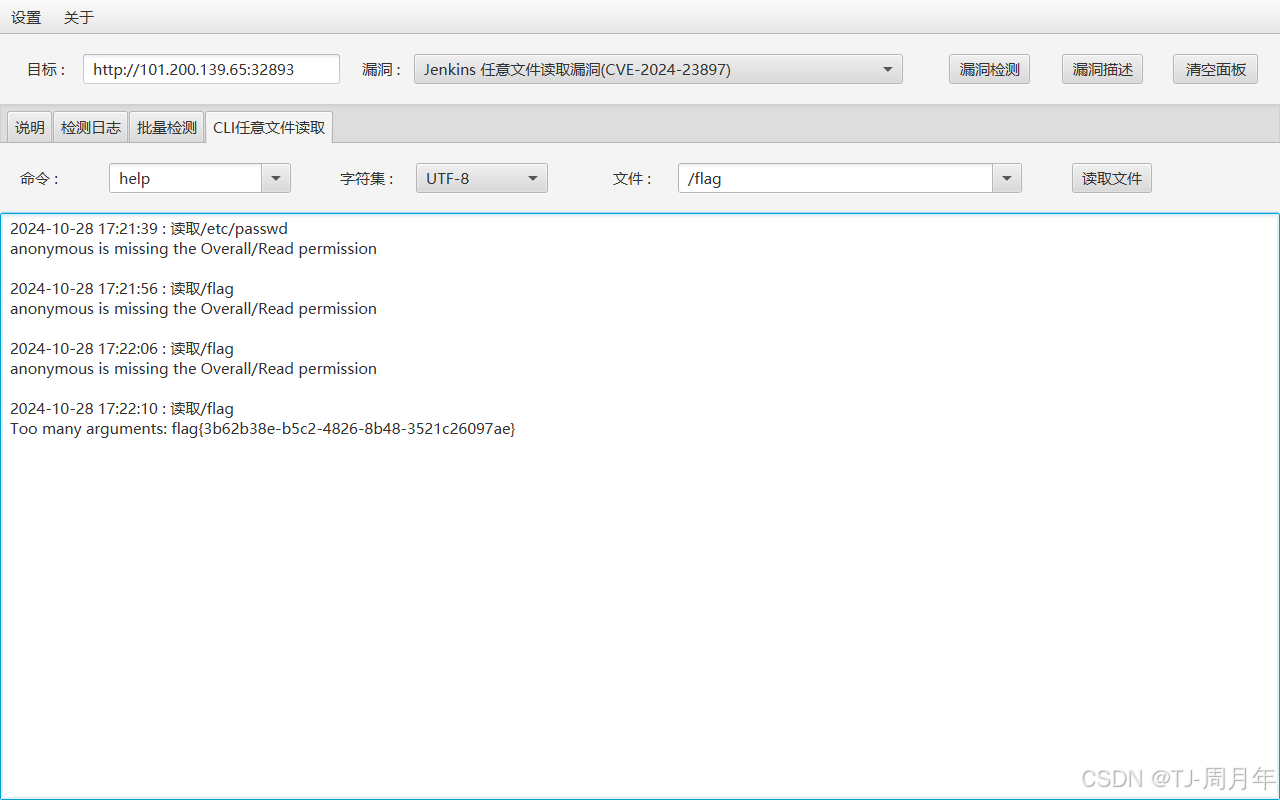
Task: Expand the 命令 combo box arrow
Action: [276, 178]
